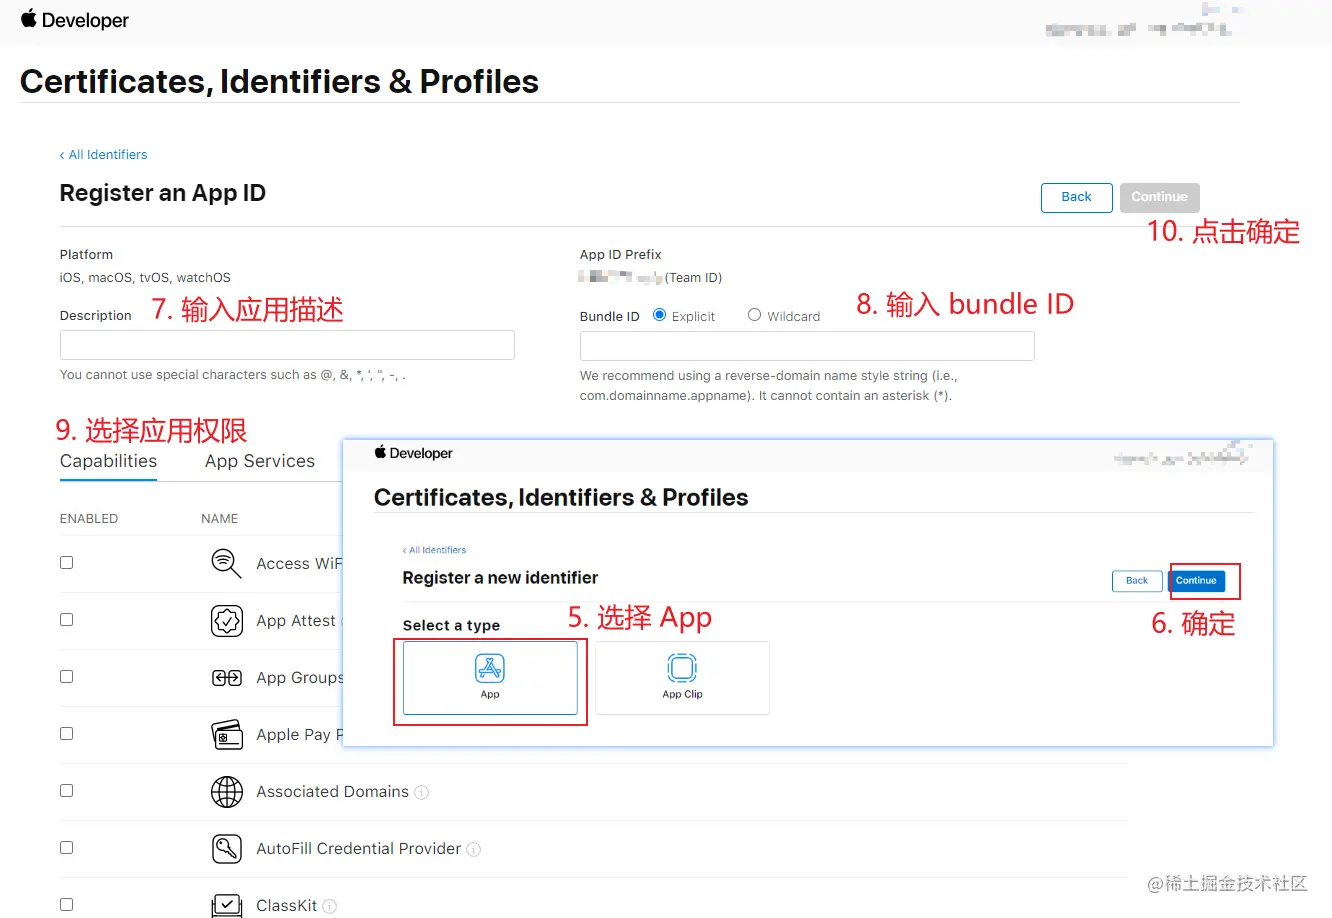Click the iOS, macOS, tvOS, watchOS platform text
Screen dimensions: 1332x918
pos(145,278)
